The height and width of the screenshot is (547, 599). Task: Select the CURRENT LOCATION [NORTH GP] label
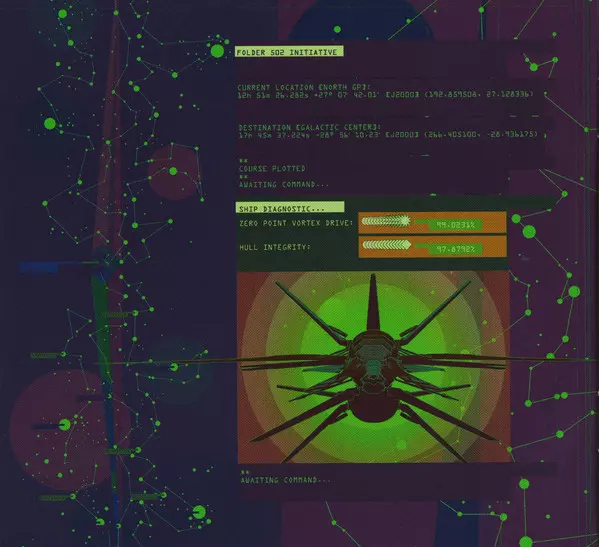304,87
